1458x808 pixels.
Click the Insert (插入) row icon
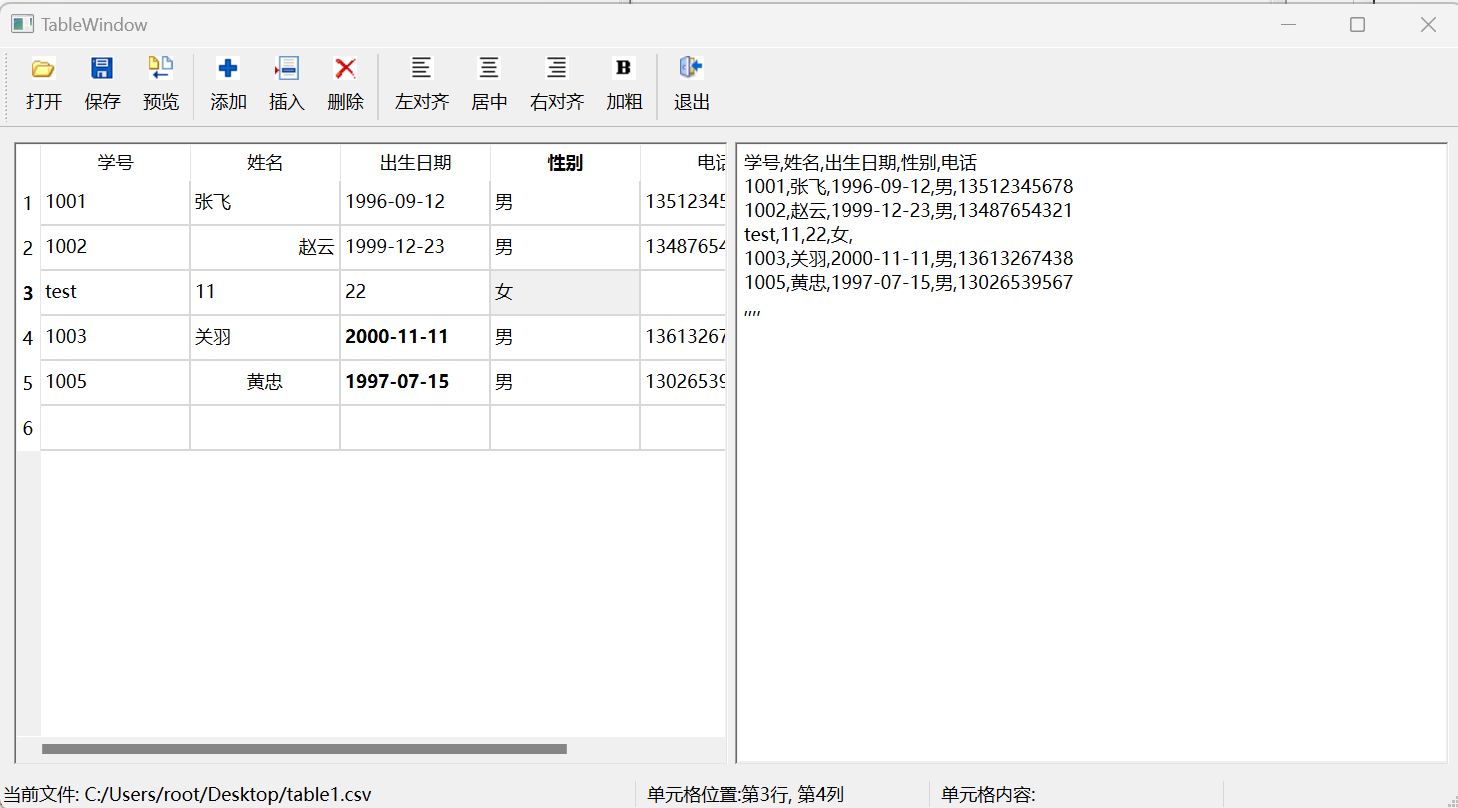pyautogui.click(x=287, y=69)
